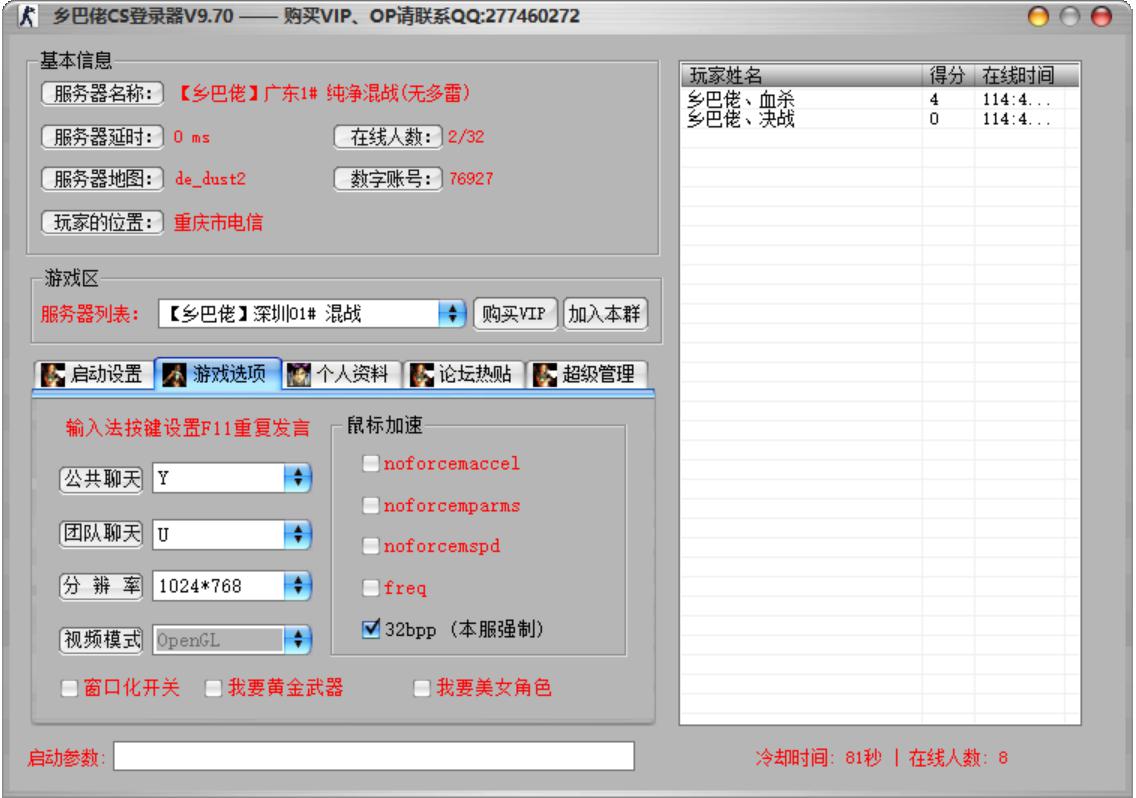Expand the 团队聊天 key dropdown
The height and width of the screenshot is (798, 1136).
(298, 535)
